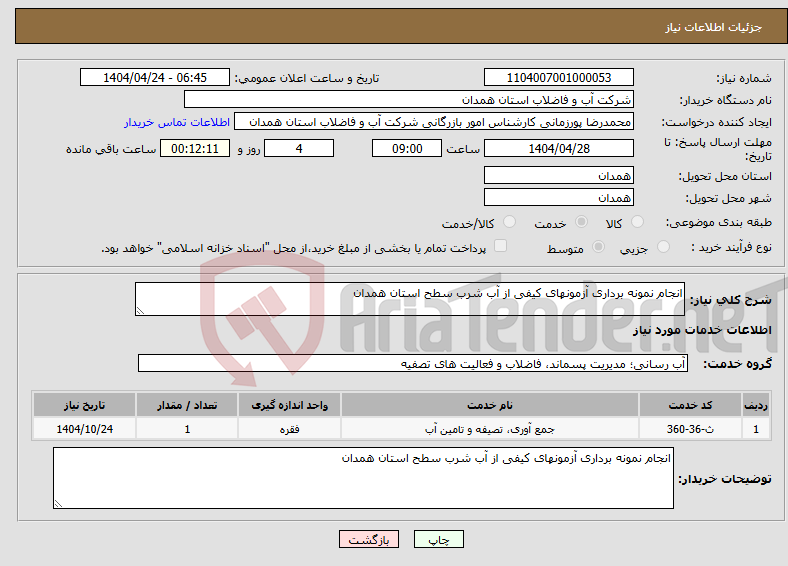Click the deadline date field 1404/04/28

coord(558,148)
